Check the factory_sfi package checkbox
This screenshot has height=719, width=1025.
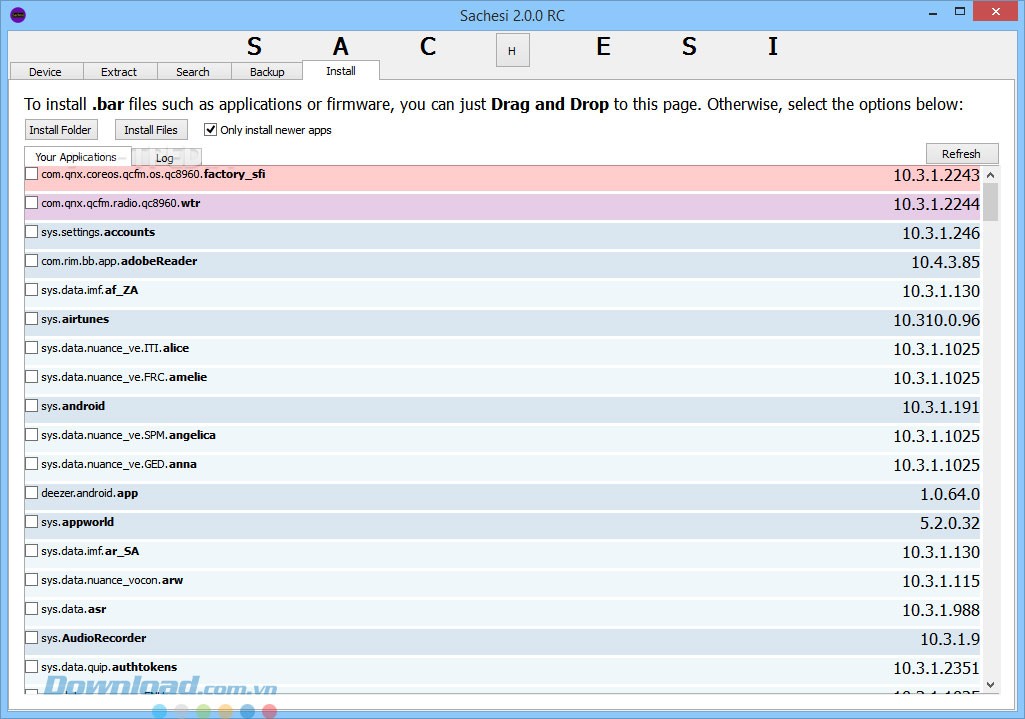(x=32, y=174)
